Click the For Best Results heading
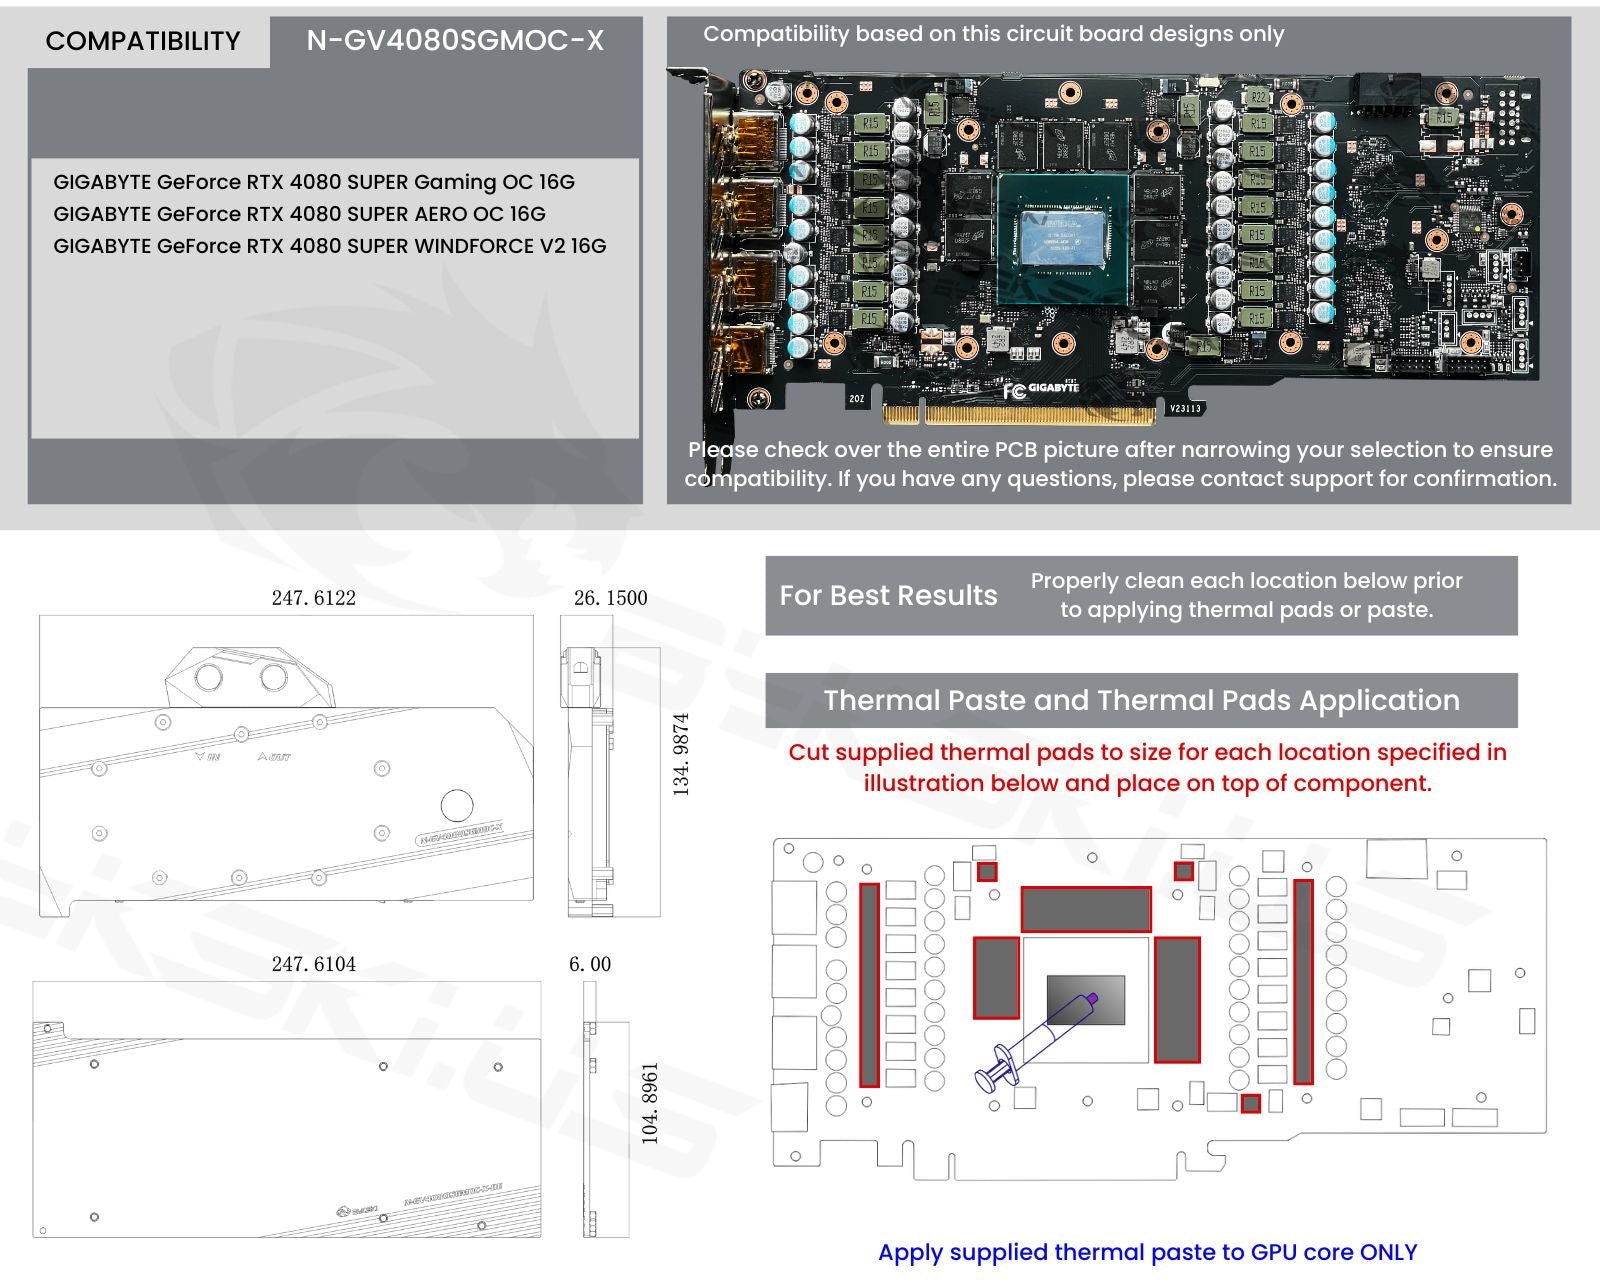 888,596
